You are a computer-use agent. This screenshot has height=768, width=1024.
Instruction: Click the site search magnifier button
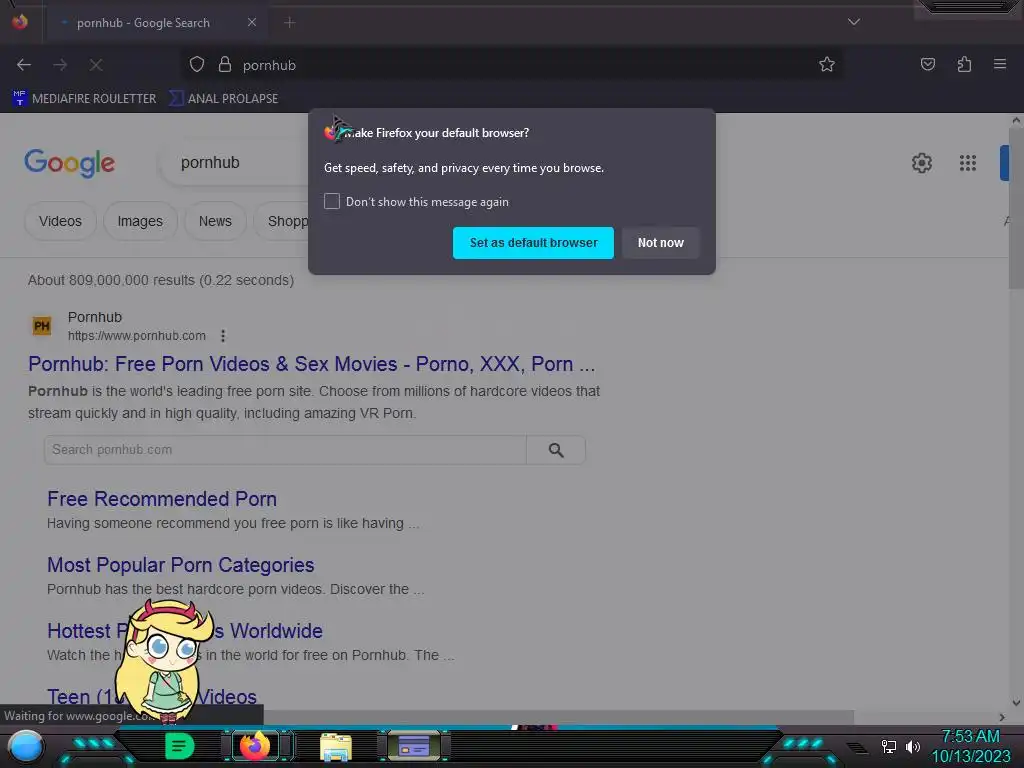point(556,450)
